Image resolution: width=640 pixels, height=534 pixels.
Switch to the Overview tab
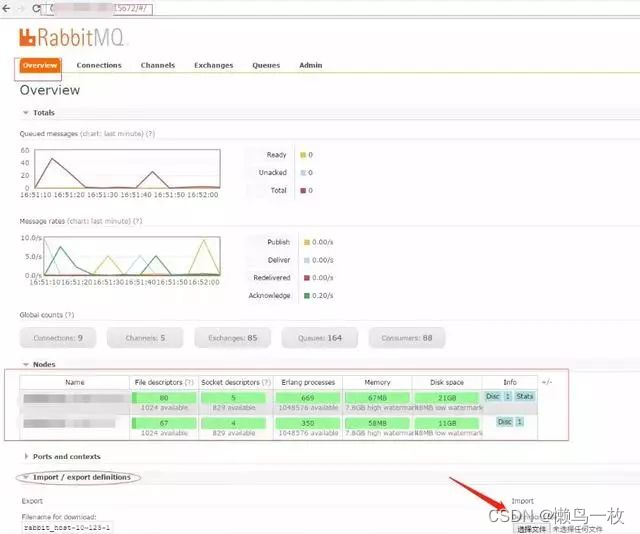point(40,65)
